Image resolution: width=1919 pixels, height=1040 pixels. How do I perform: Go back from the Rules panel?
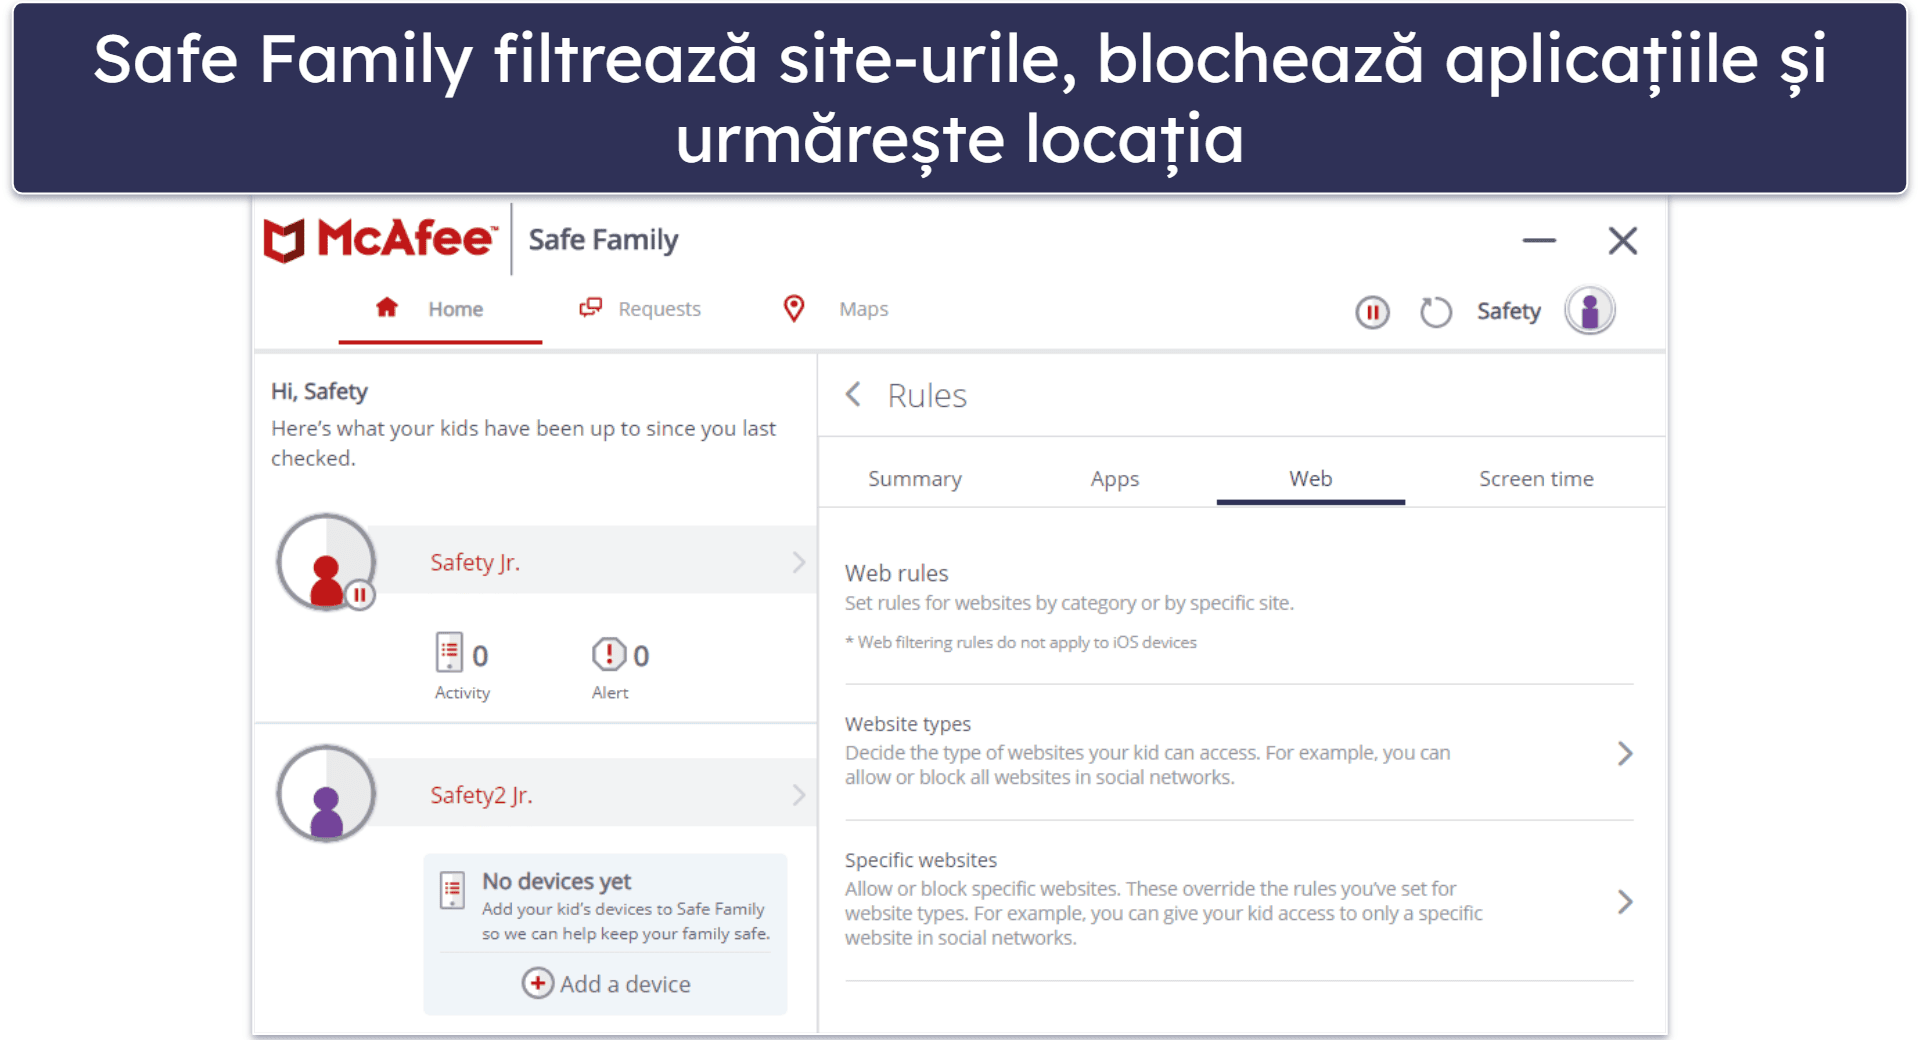853,395
